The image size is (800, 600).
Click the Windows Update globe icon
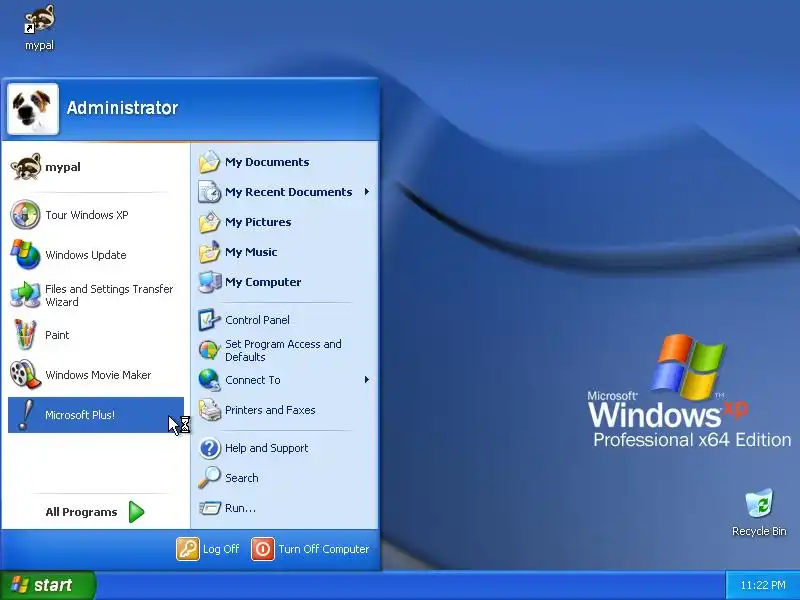point(25,254)
